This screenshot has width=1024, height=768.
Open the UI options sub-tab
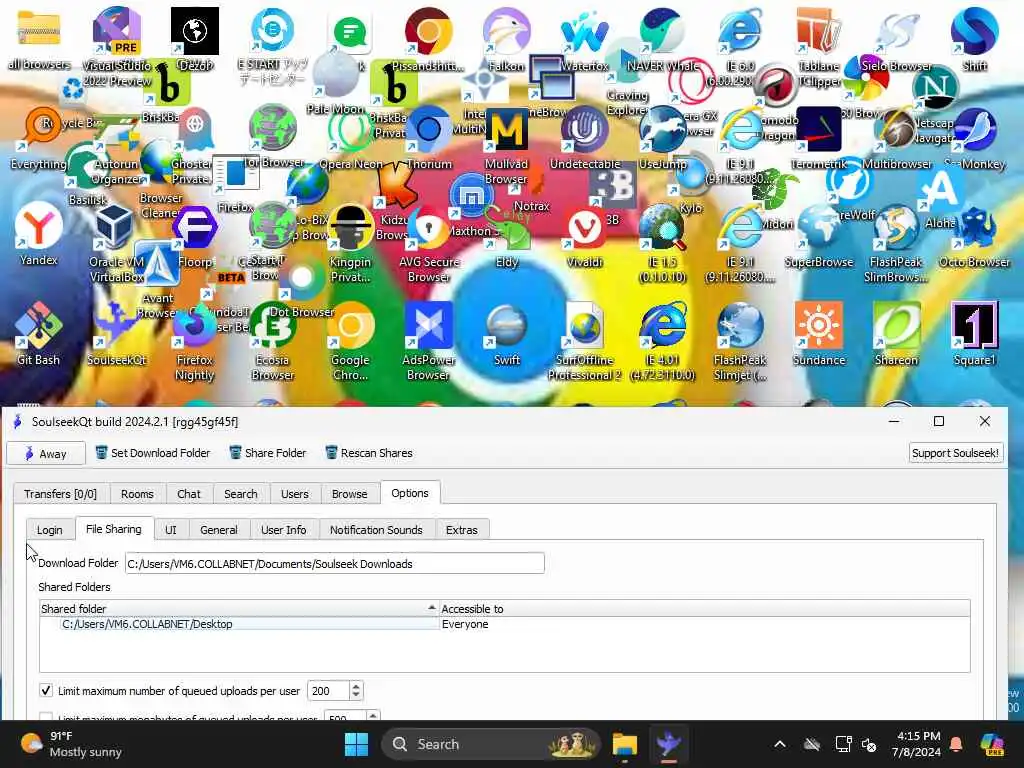click(170, 530)
